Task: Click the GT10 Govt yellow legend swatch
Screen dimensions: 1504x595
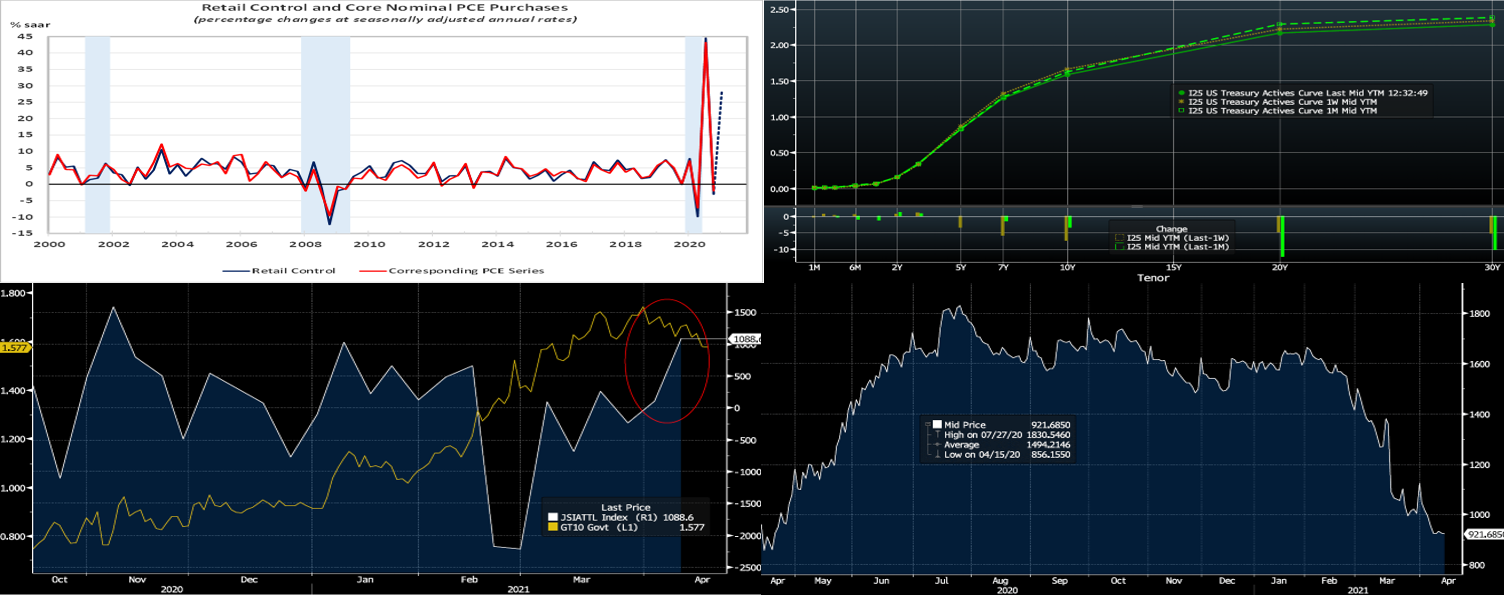Action: [552, 527]
